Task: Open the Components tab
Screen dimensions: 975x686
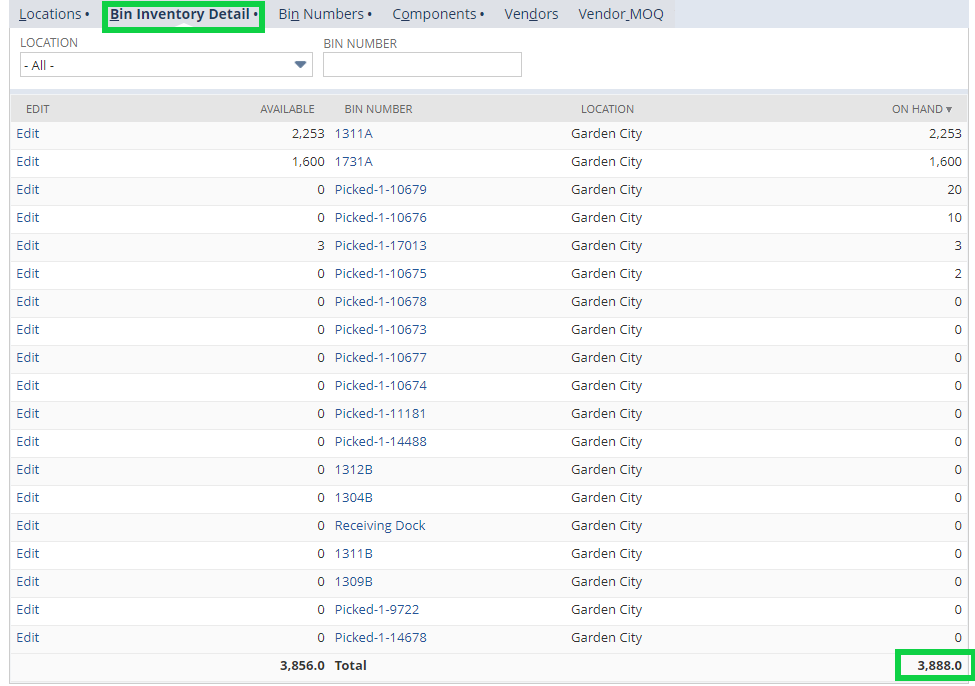Action: (434, 14)
